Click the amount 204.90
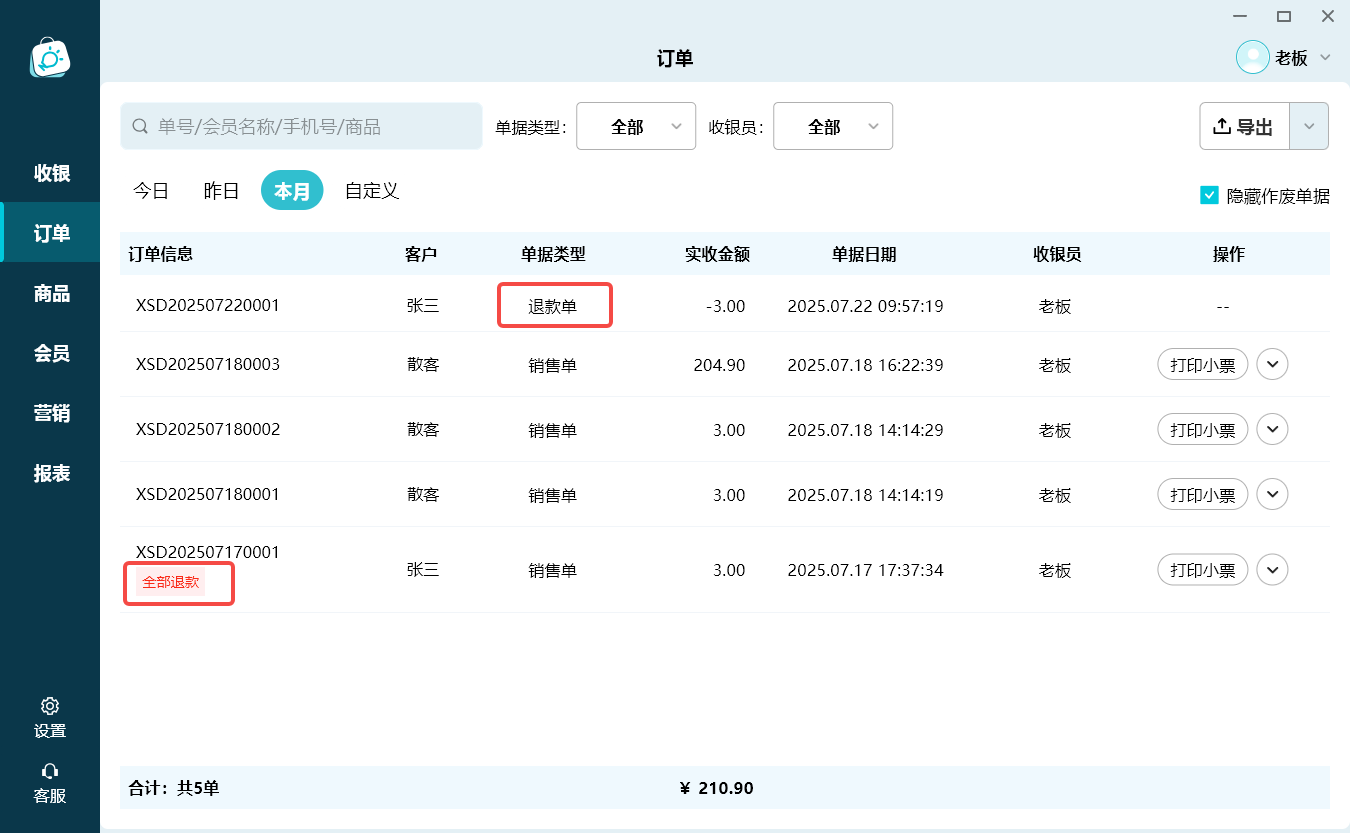1350x833 pixels. 719,365
